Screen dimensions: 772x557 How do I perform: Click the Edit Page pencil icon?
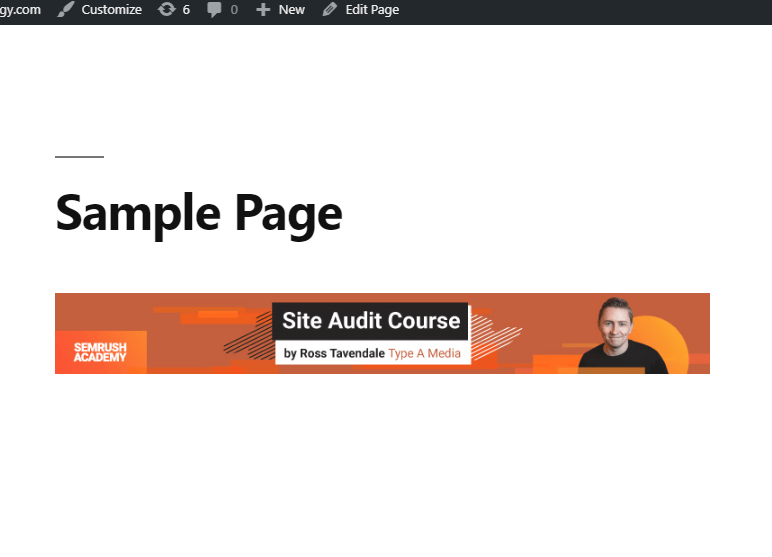(x=329, y=9)
